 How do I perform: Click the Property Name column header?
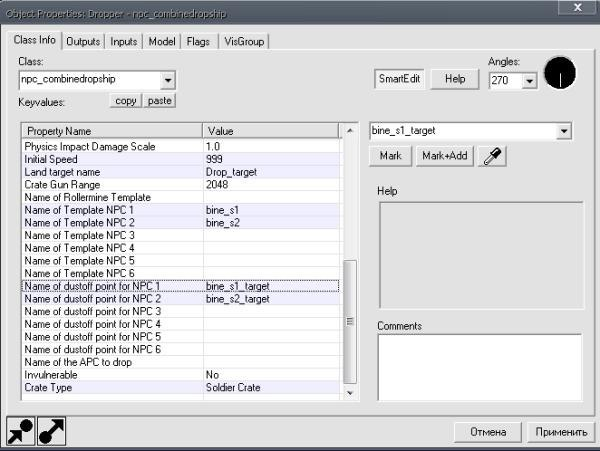[x=112, y=131]
